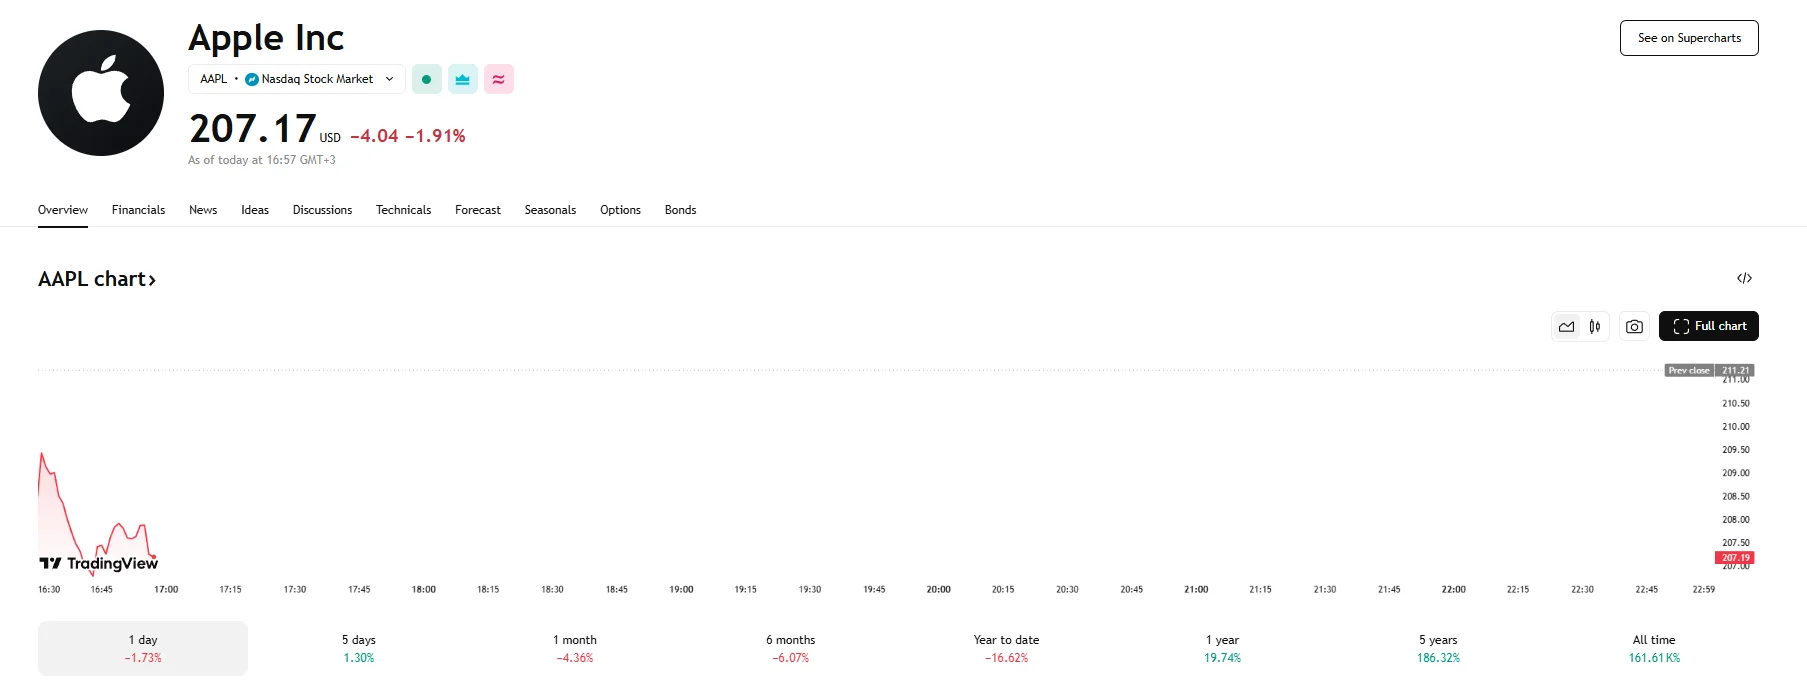Open the embed code icon above the chart
The height and width of the screenshot is (693, 1807).
tap(1744, 278)
